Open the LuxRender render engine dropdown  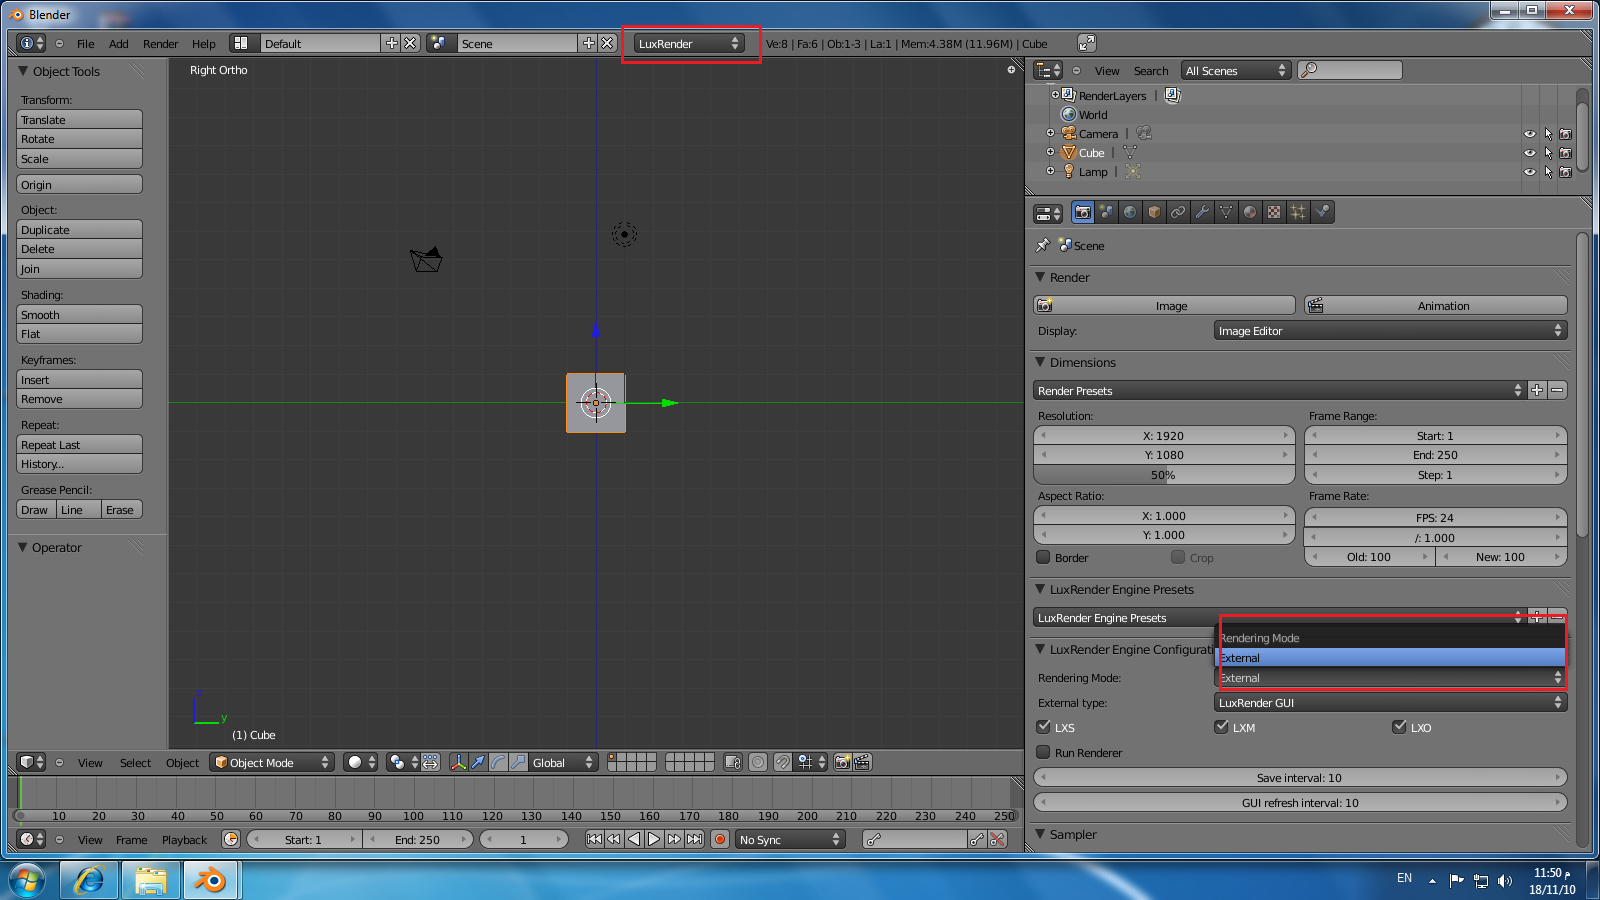tap(689, 43)
